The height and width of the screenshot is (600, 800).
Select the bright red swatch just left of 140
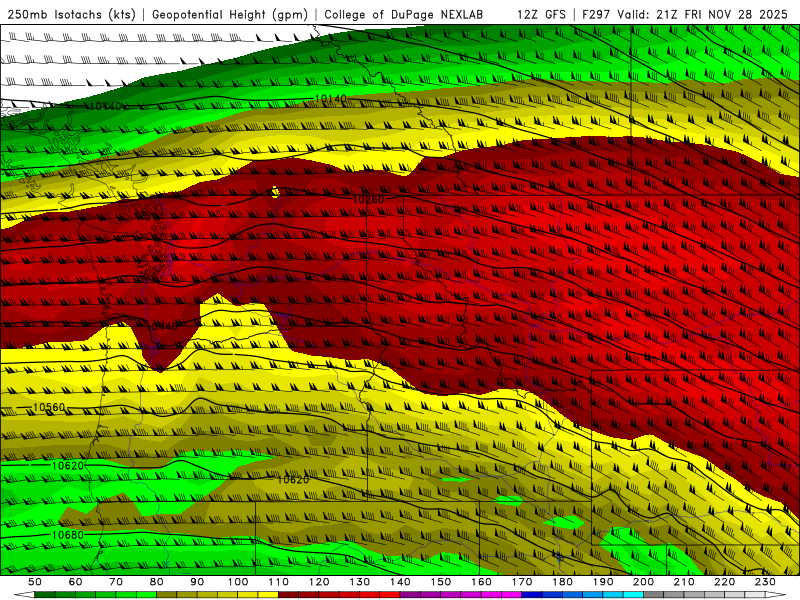click(390, 595)
